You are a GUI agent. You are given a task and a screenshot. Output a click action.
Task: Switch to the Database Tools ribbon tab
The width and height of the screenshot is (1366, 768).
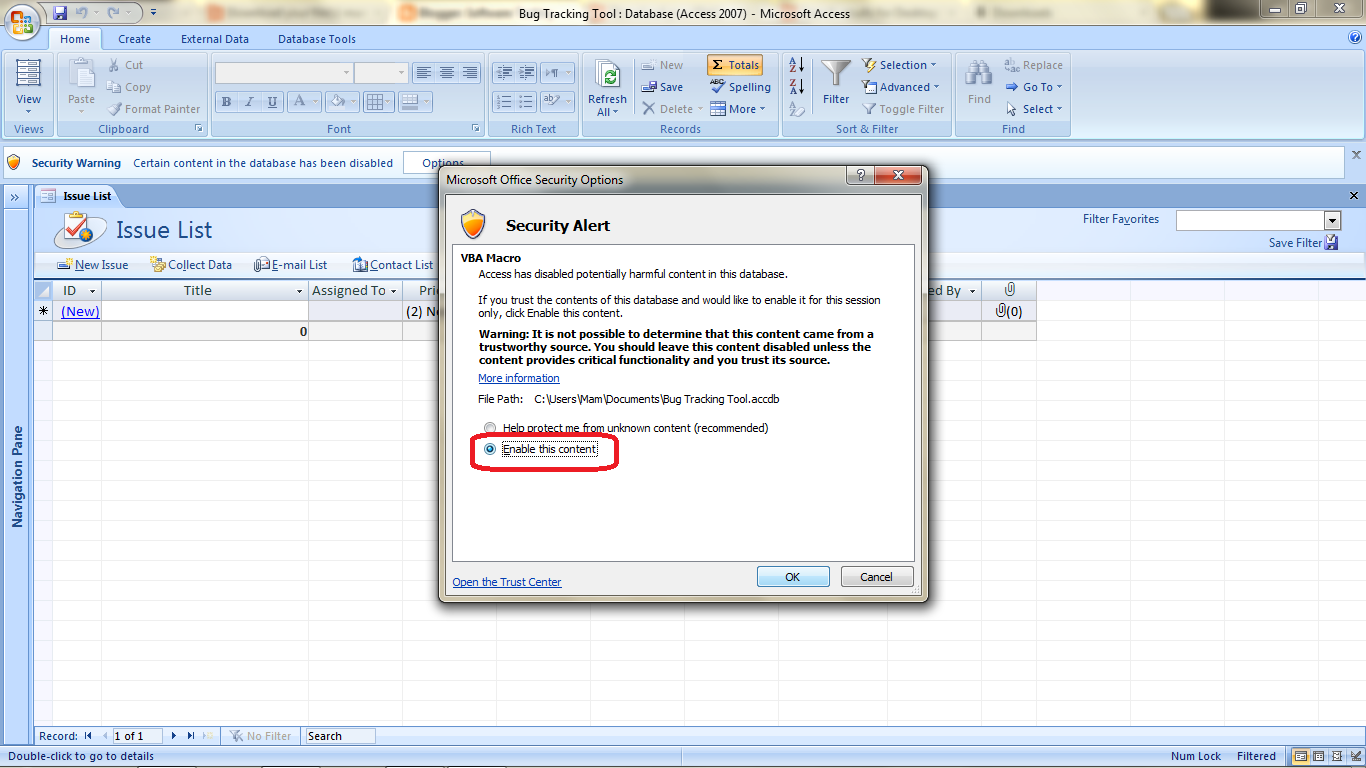[x=317, y=39]
